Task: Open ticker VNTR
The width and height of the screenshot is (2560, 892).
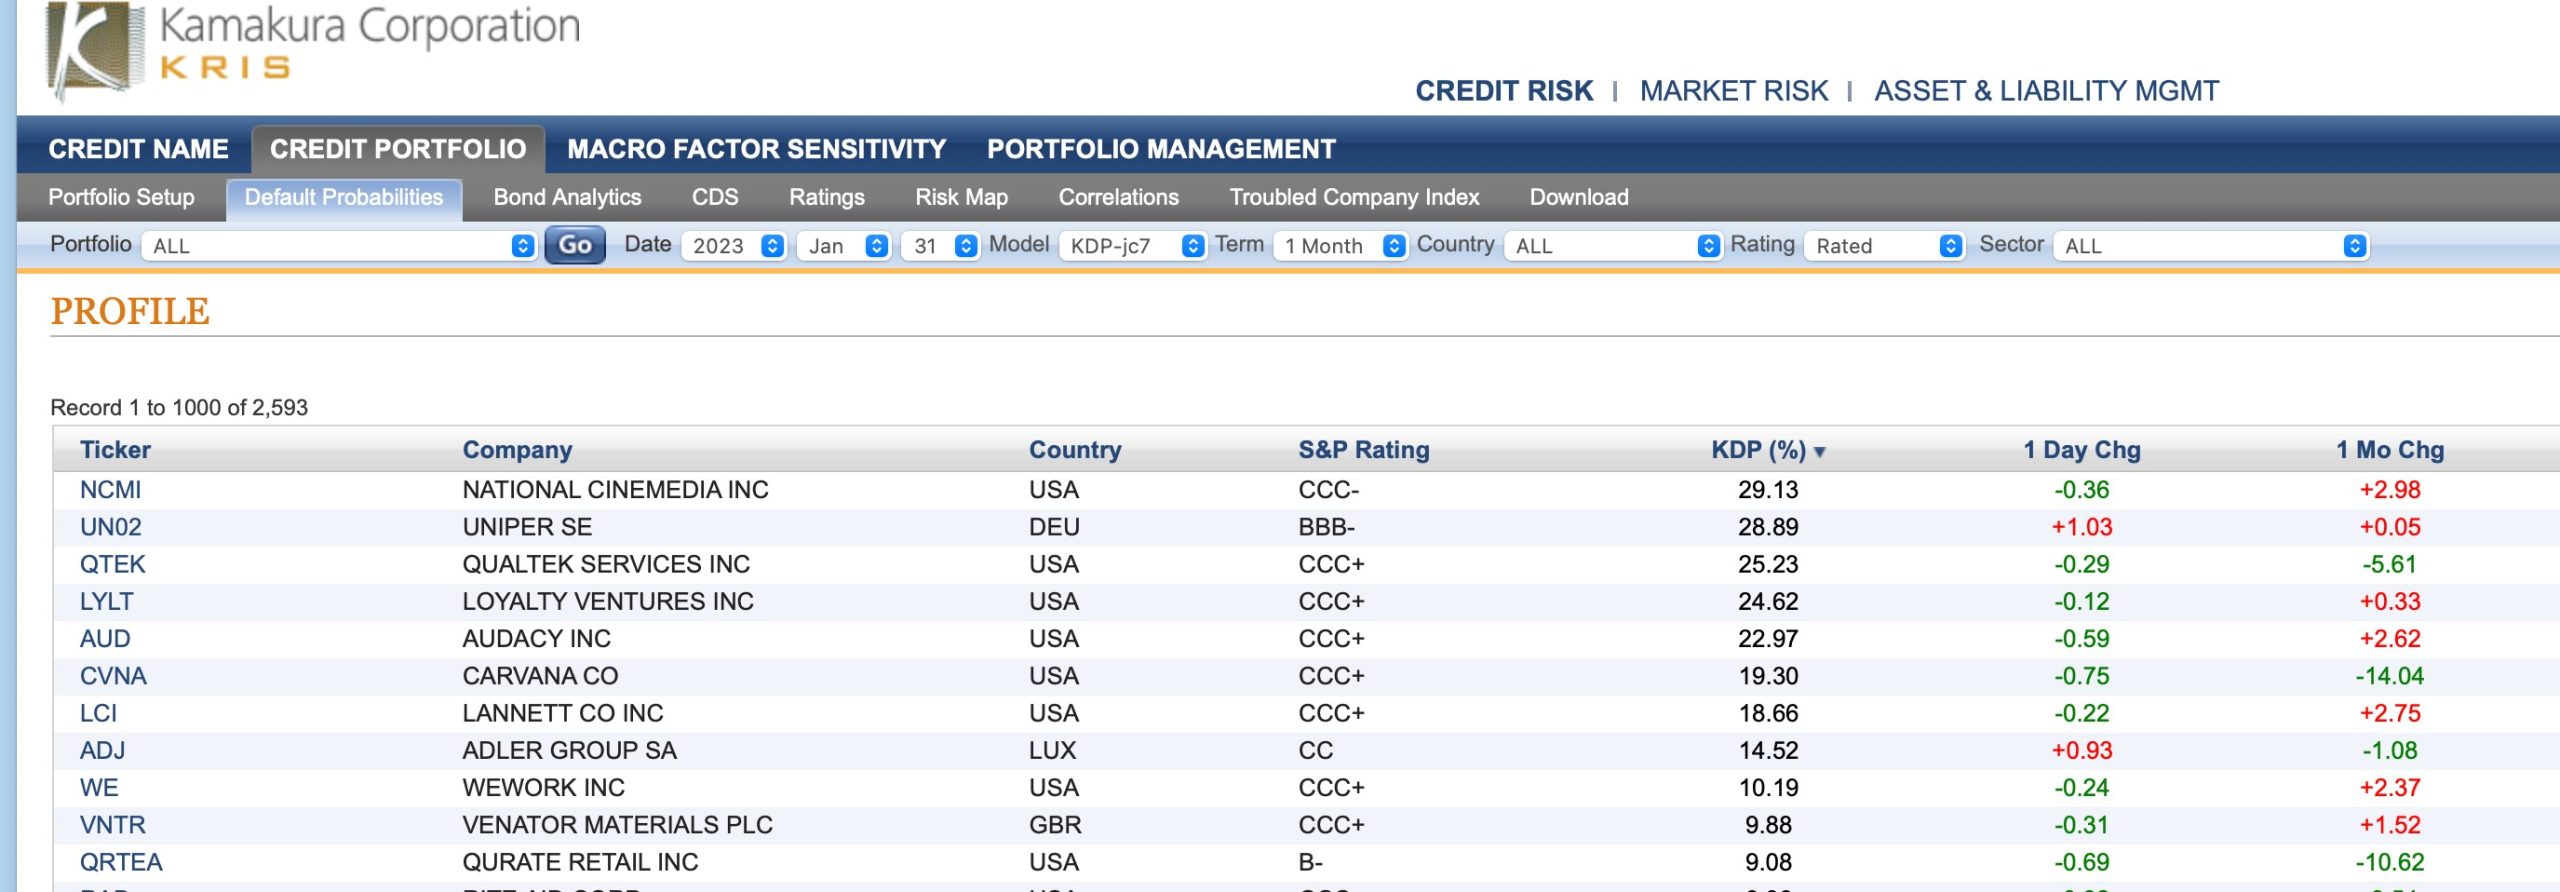Action: tap(112, 825)
